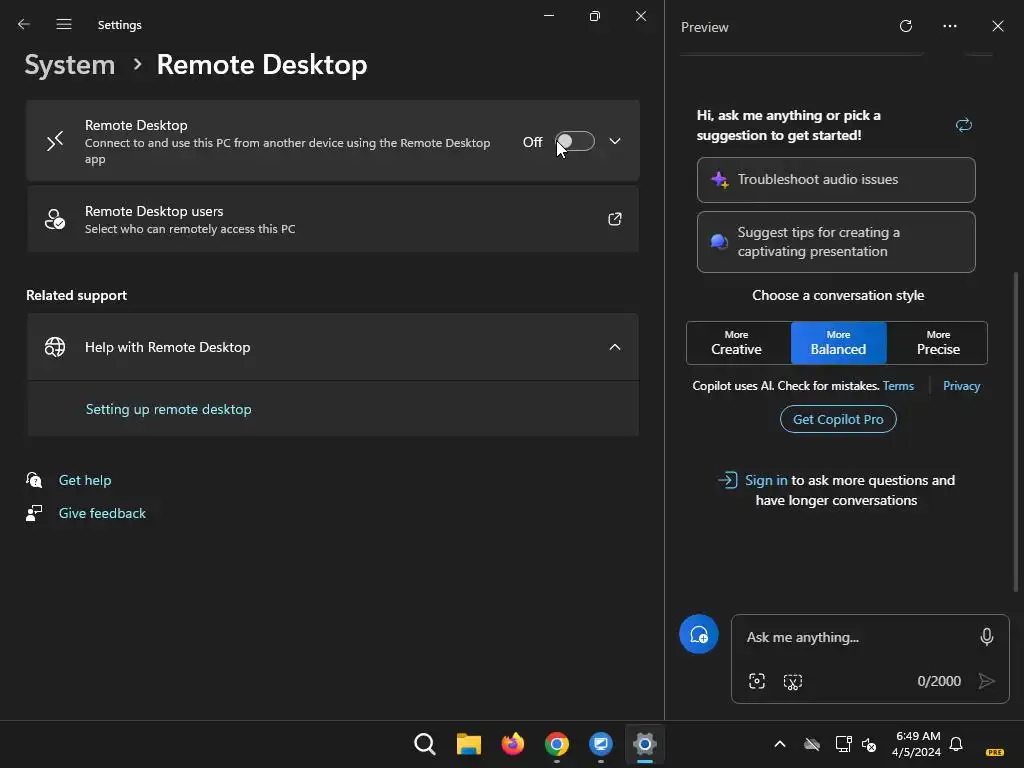The image size is (1024, 768).
Task: Close the Copilot Preview pane
Action: (998, 26)
